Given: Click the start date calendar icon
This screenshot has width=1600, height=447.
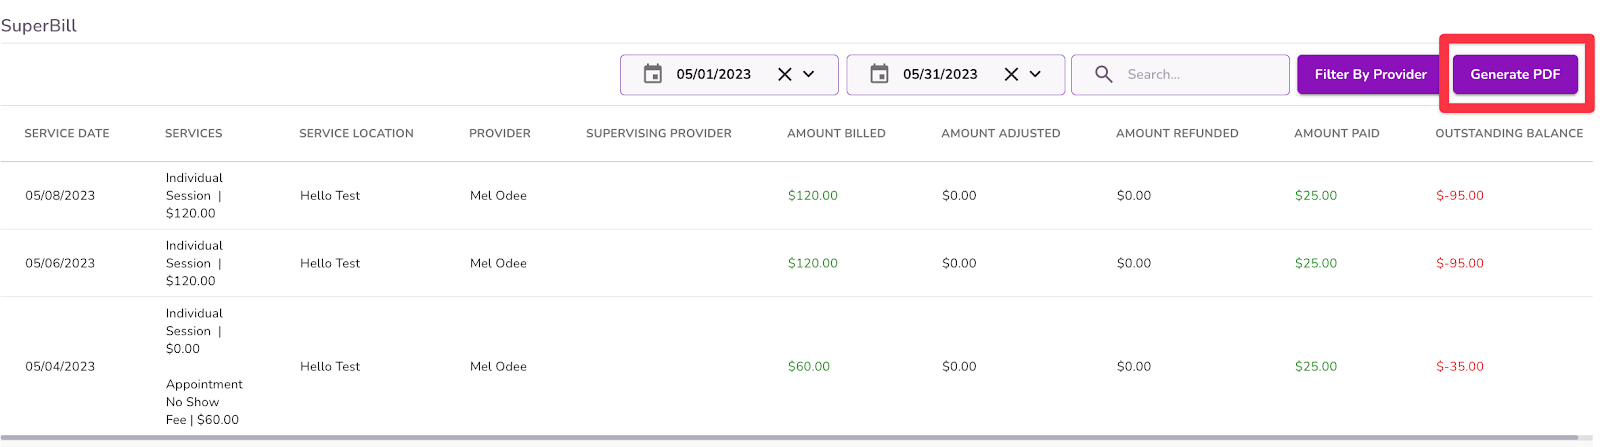Looking at the screenshot, I should [x=653, y=74].
